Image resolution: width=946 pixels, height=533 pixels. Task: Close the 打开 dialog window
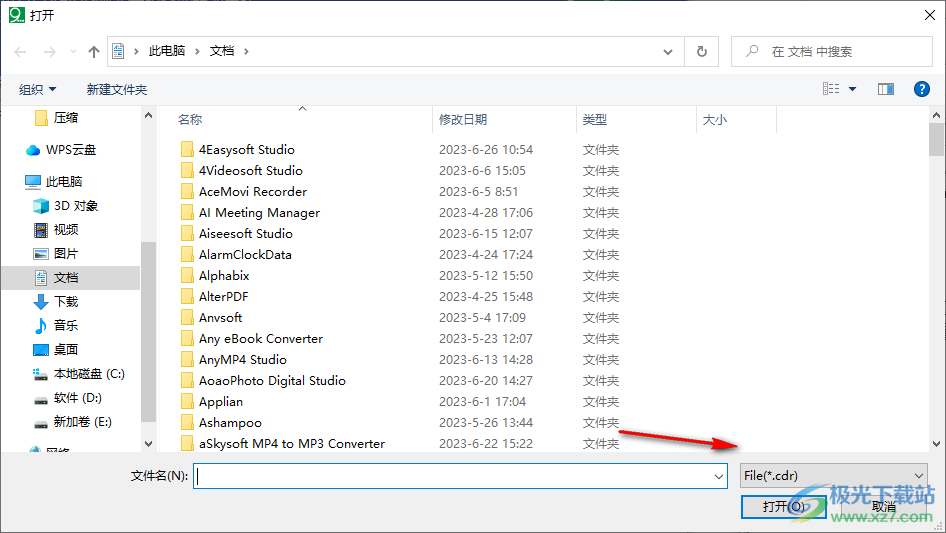(930, 15)
